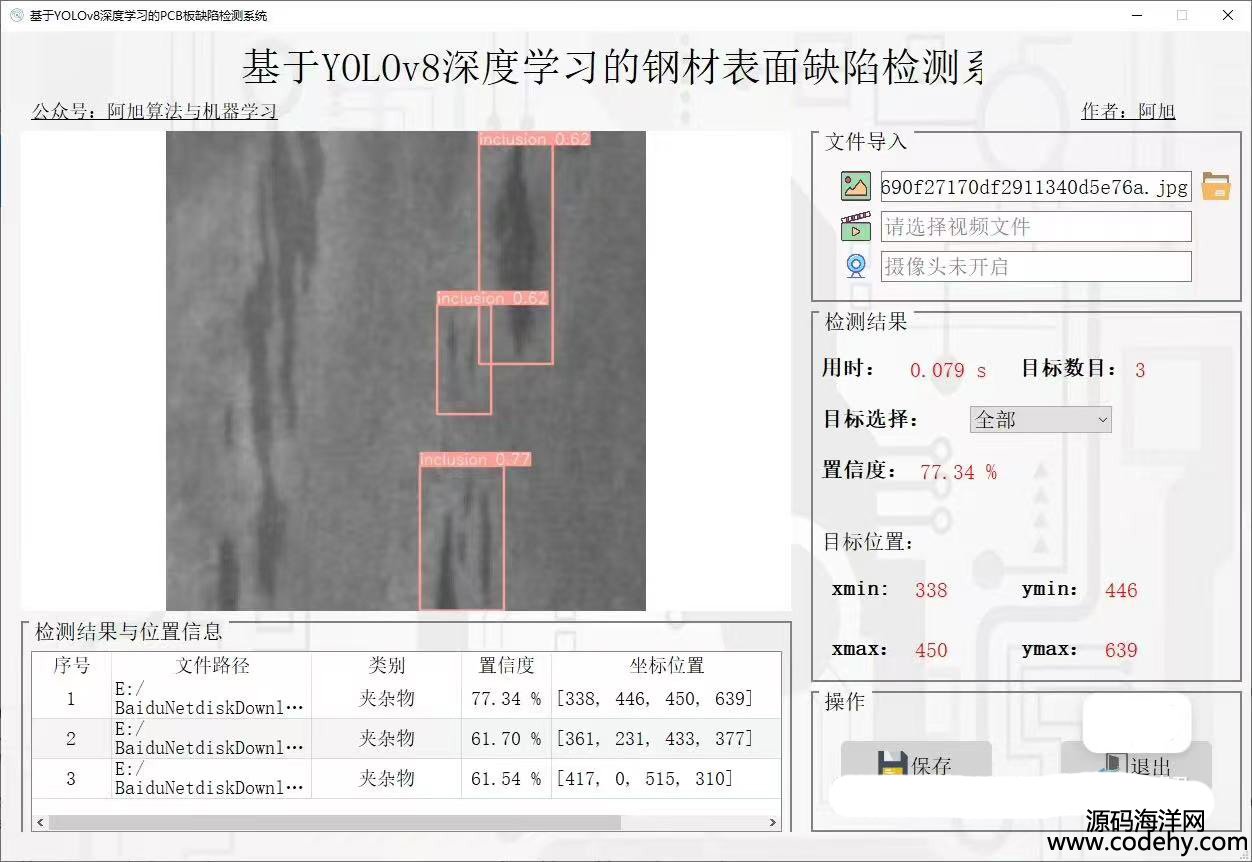The image size is (1252, 862).
Task: Click the ymin value 446
Action: point(1121,590)
